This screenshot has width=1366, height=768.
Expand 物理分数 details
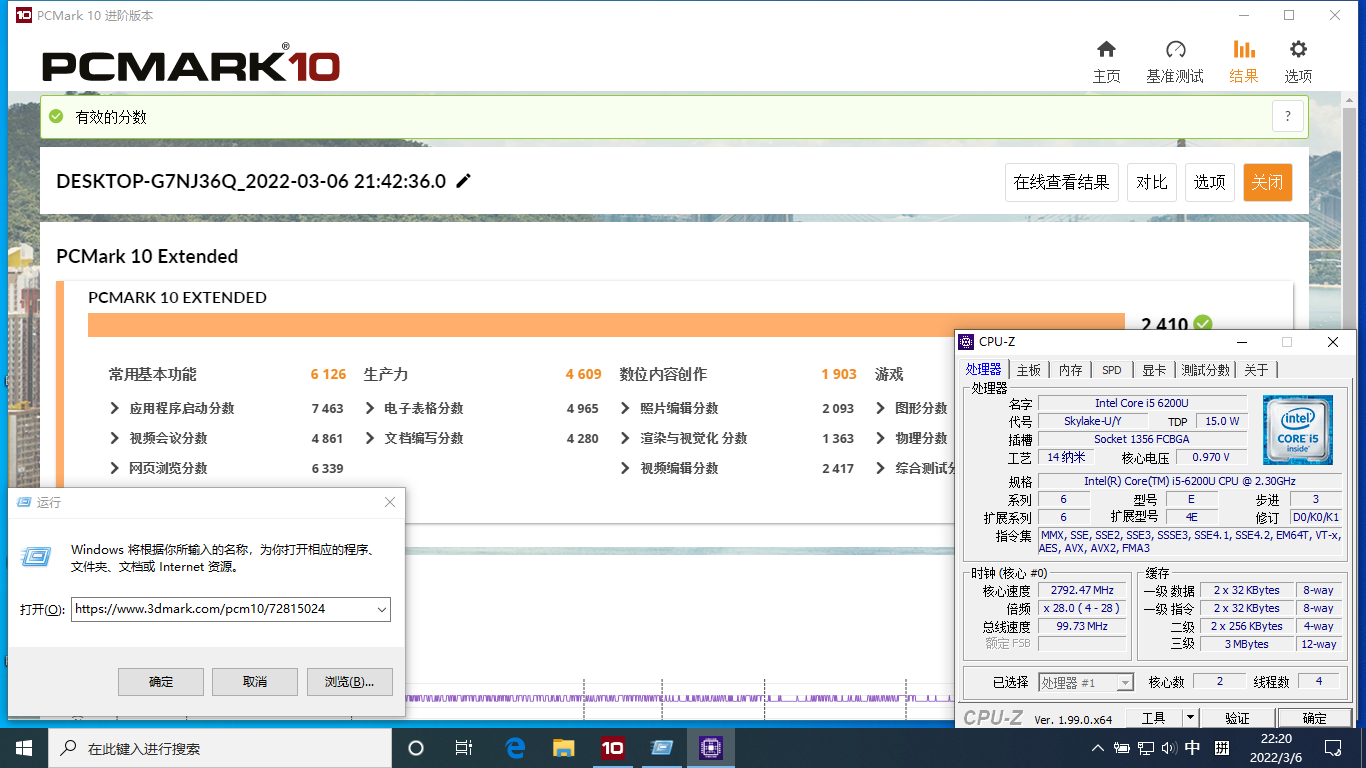click(881, 438)
